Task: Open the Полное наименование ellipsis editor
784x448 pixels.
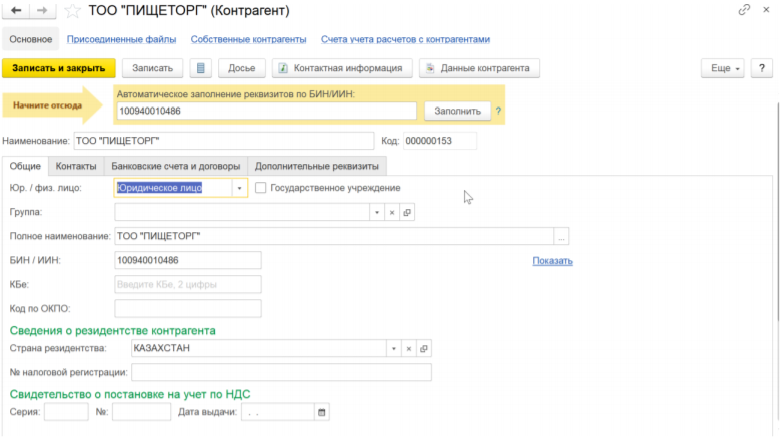Action: [561, 236]
